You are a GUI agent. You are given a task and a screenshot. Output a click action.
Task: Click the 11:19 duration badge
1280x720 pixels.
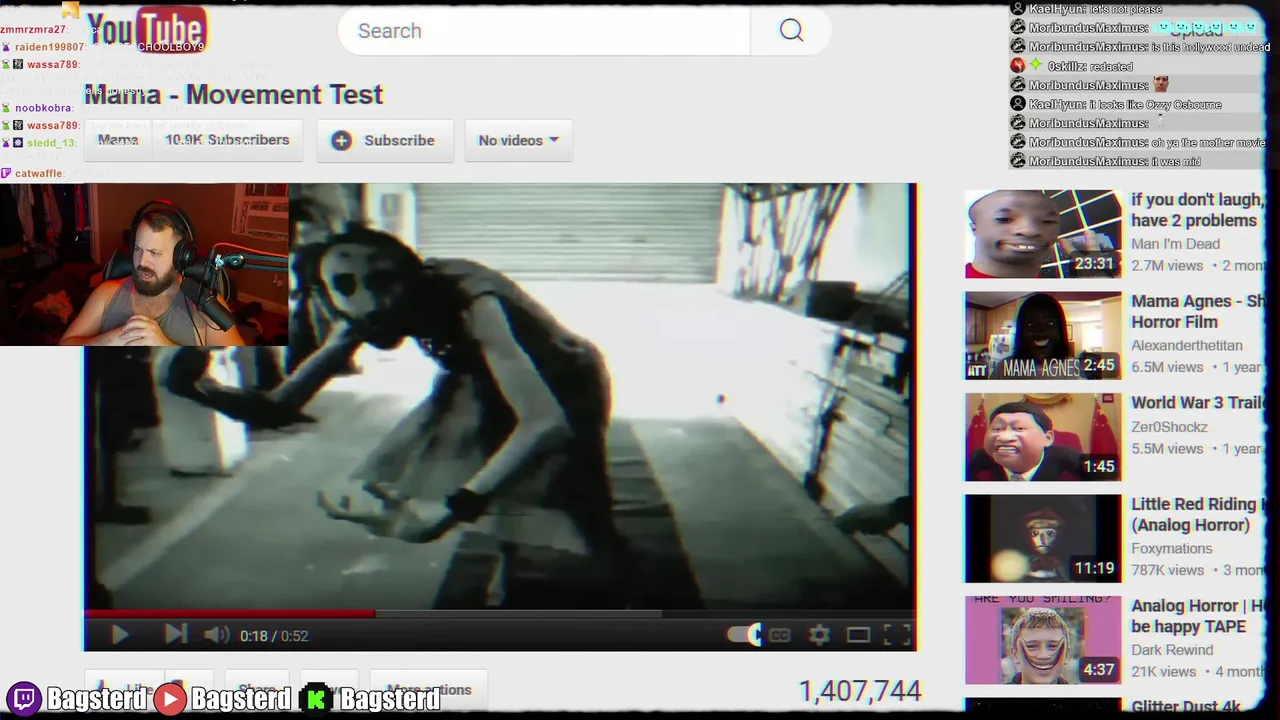tap(1094, 568)
